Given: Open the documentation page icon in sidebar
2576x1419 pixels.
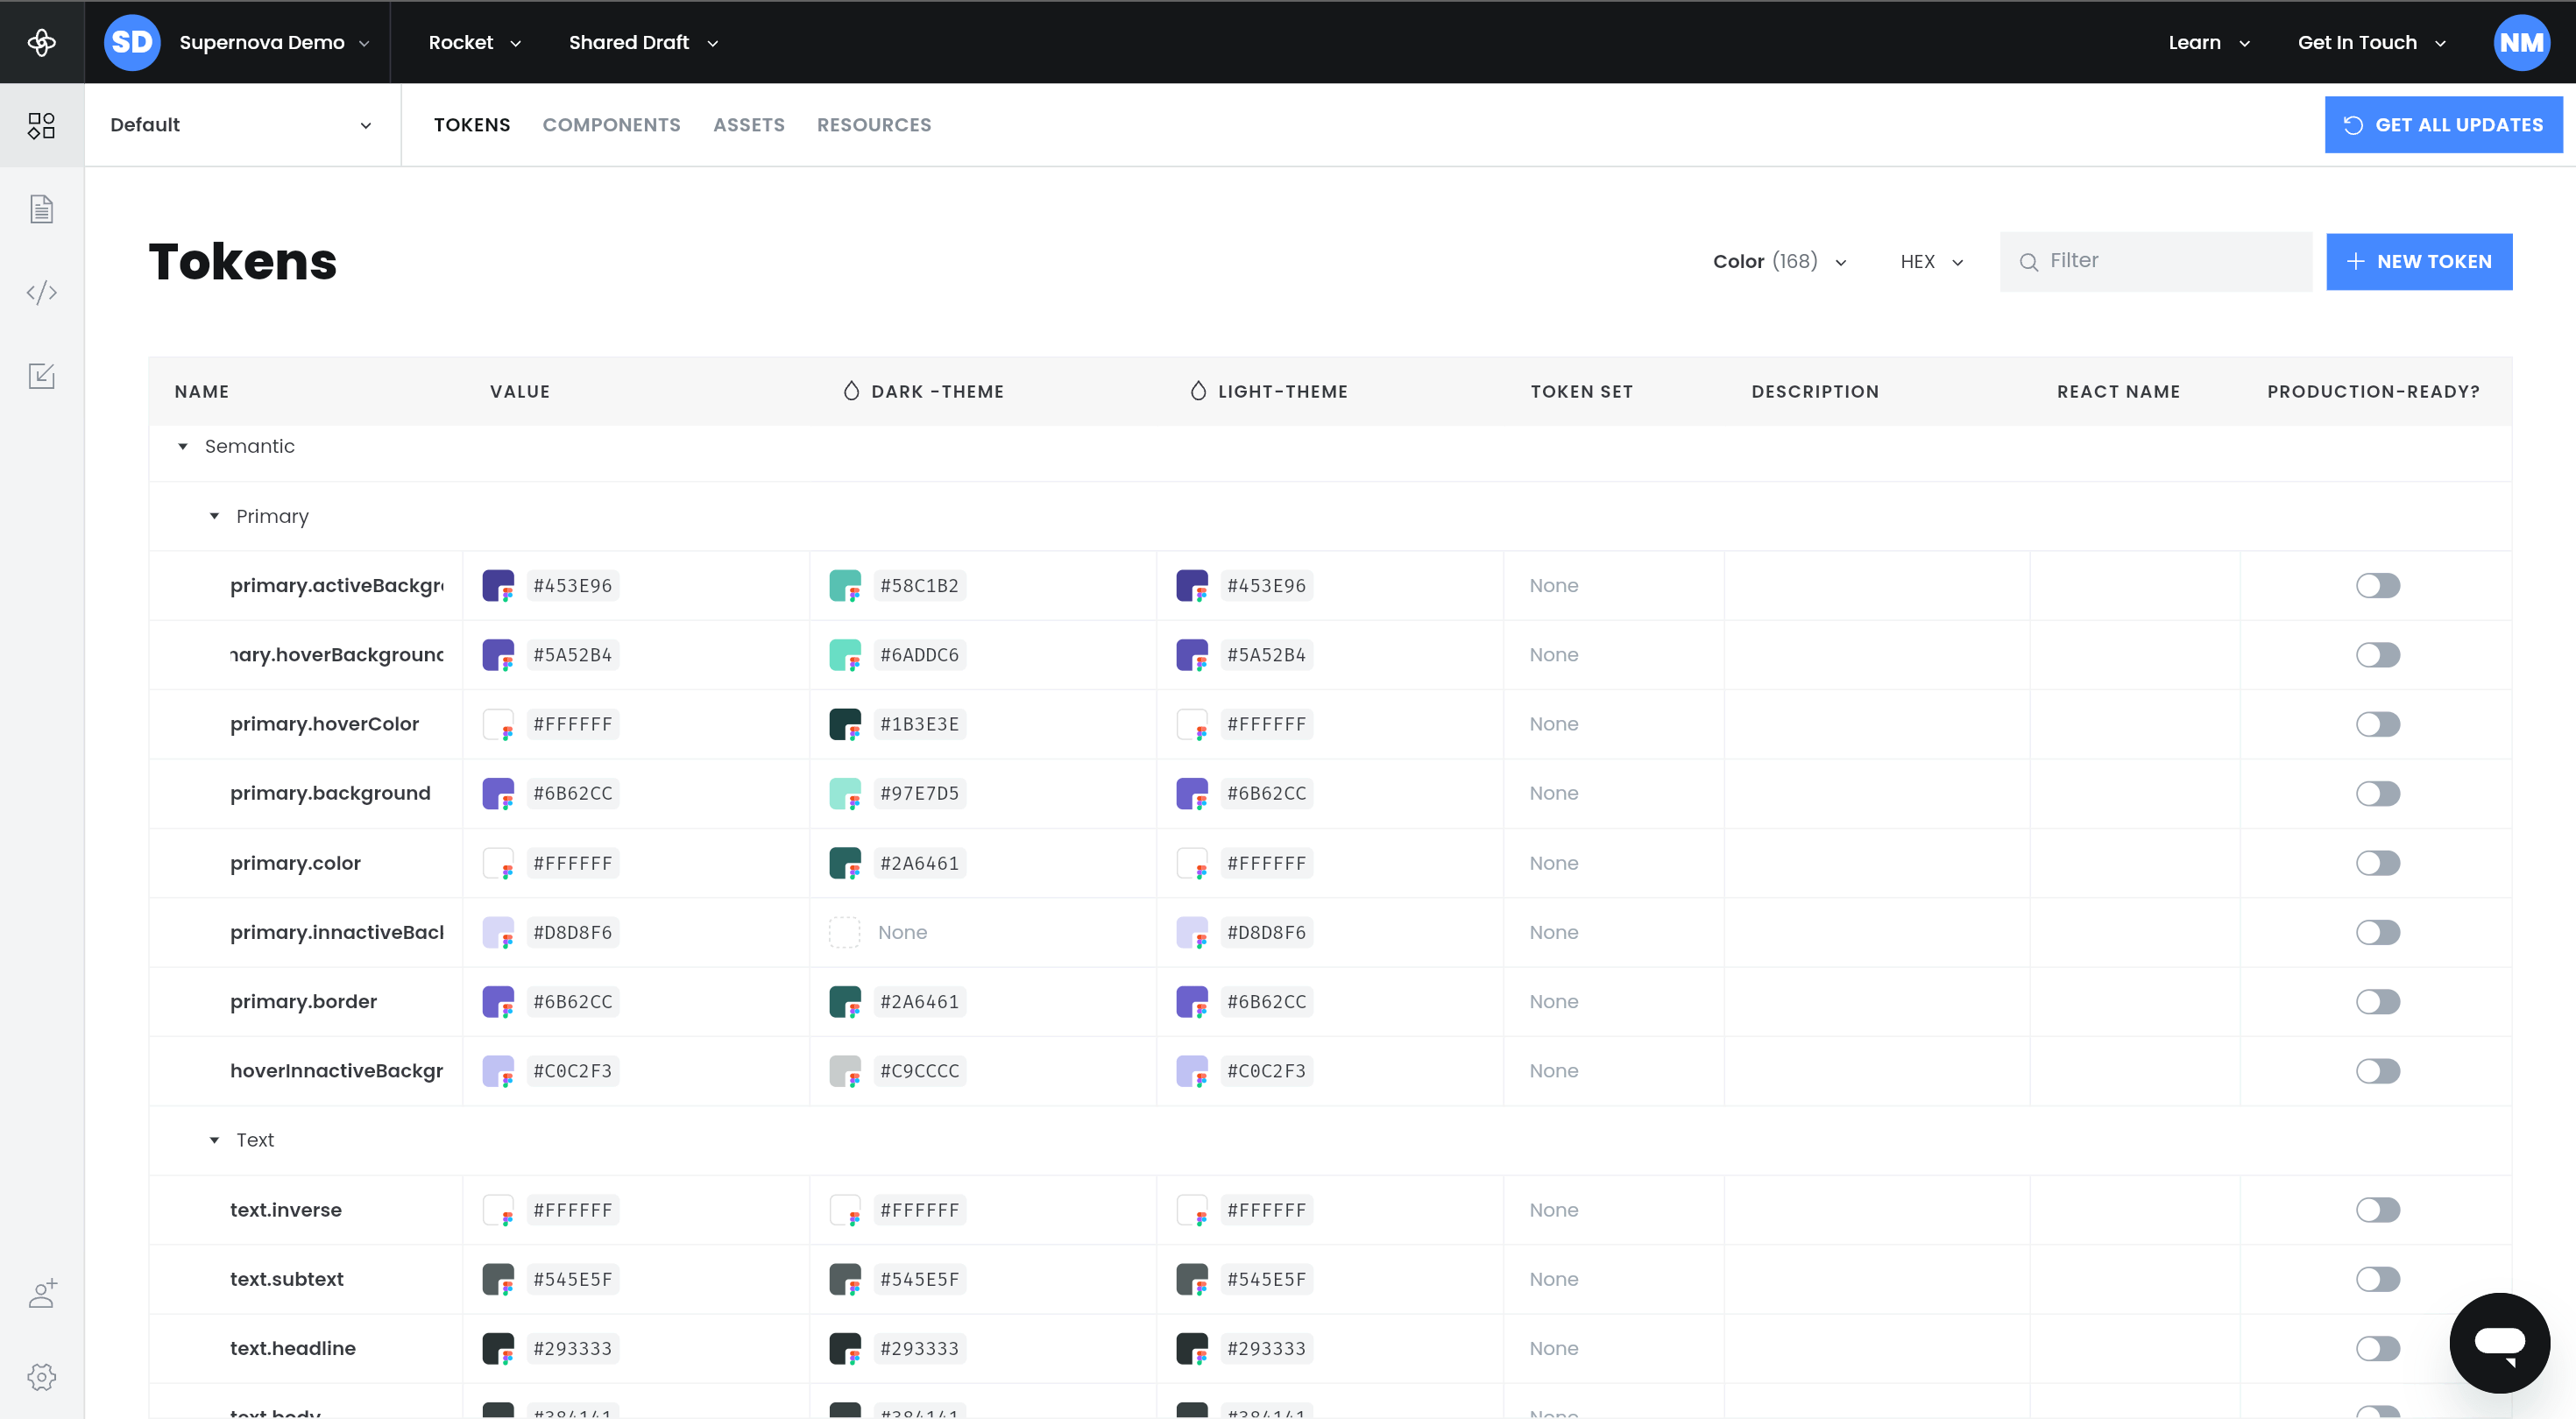Looking at the screenshot, I should 41,209.
